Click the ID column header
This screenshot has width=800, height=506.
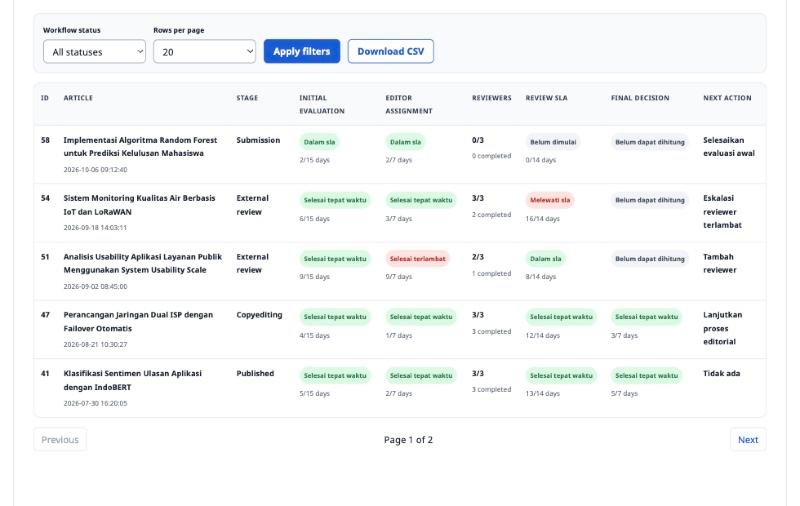(x=45, y=98)
